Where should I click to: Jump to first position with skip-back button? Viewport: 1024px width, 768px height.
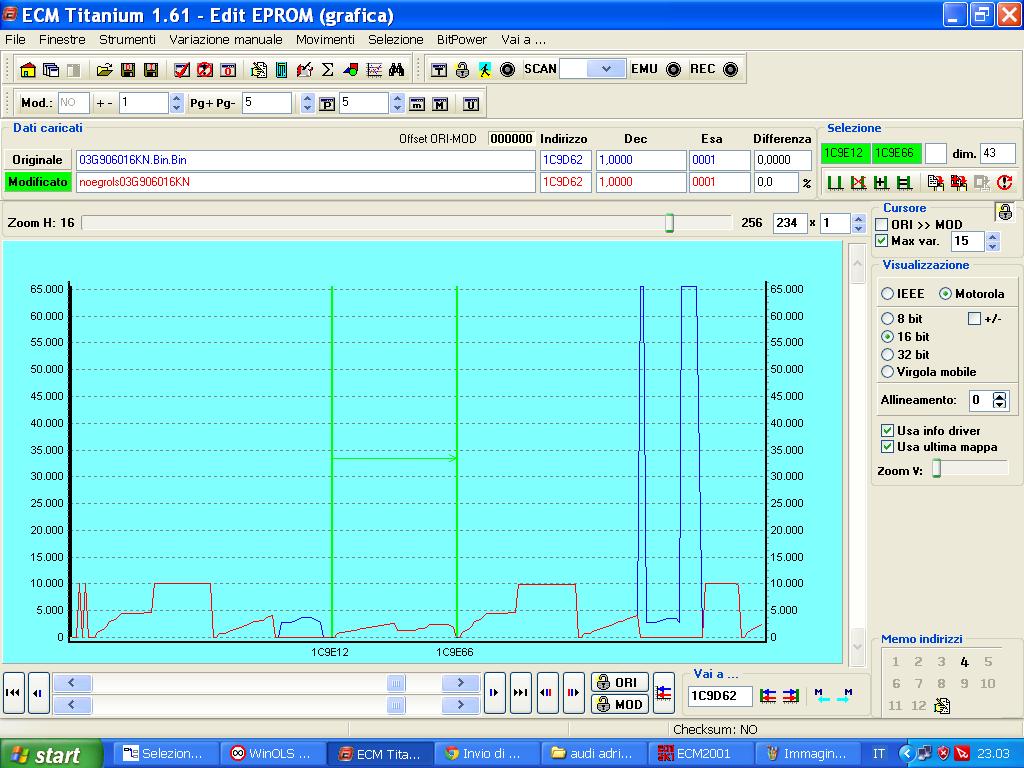[13, 693]
